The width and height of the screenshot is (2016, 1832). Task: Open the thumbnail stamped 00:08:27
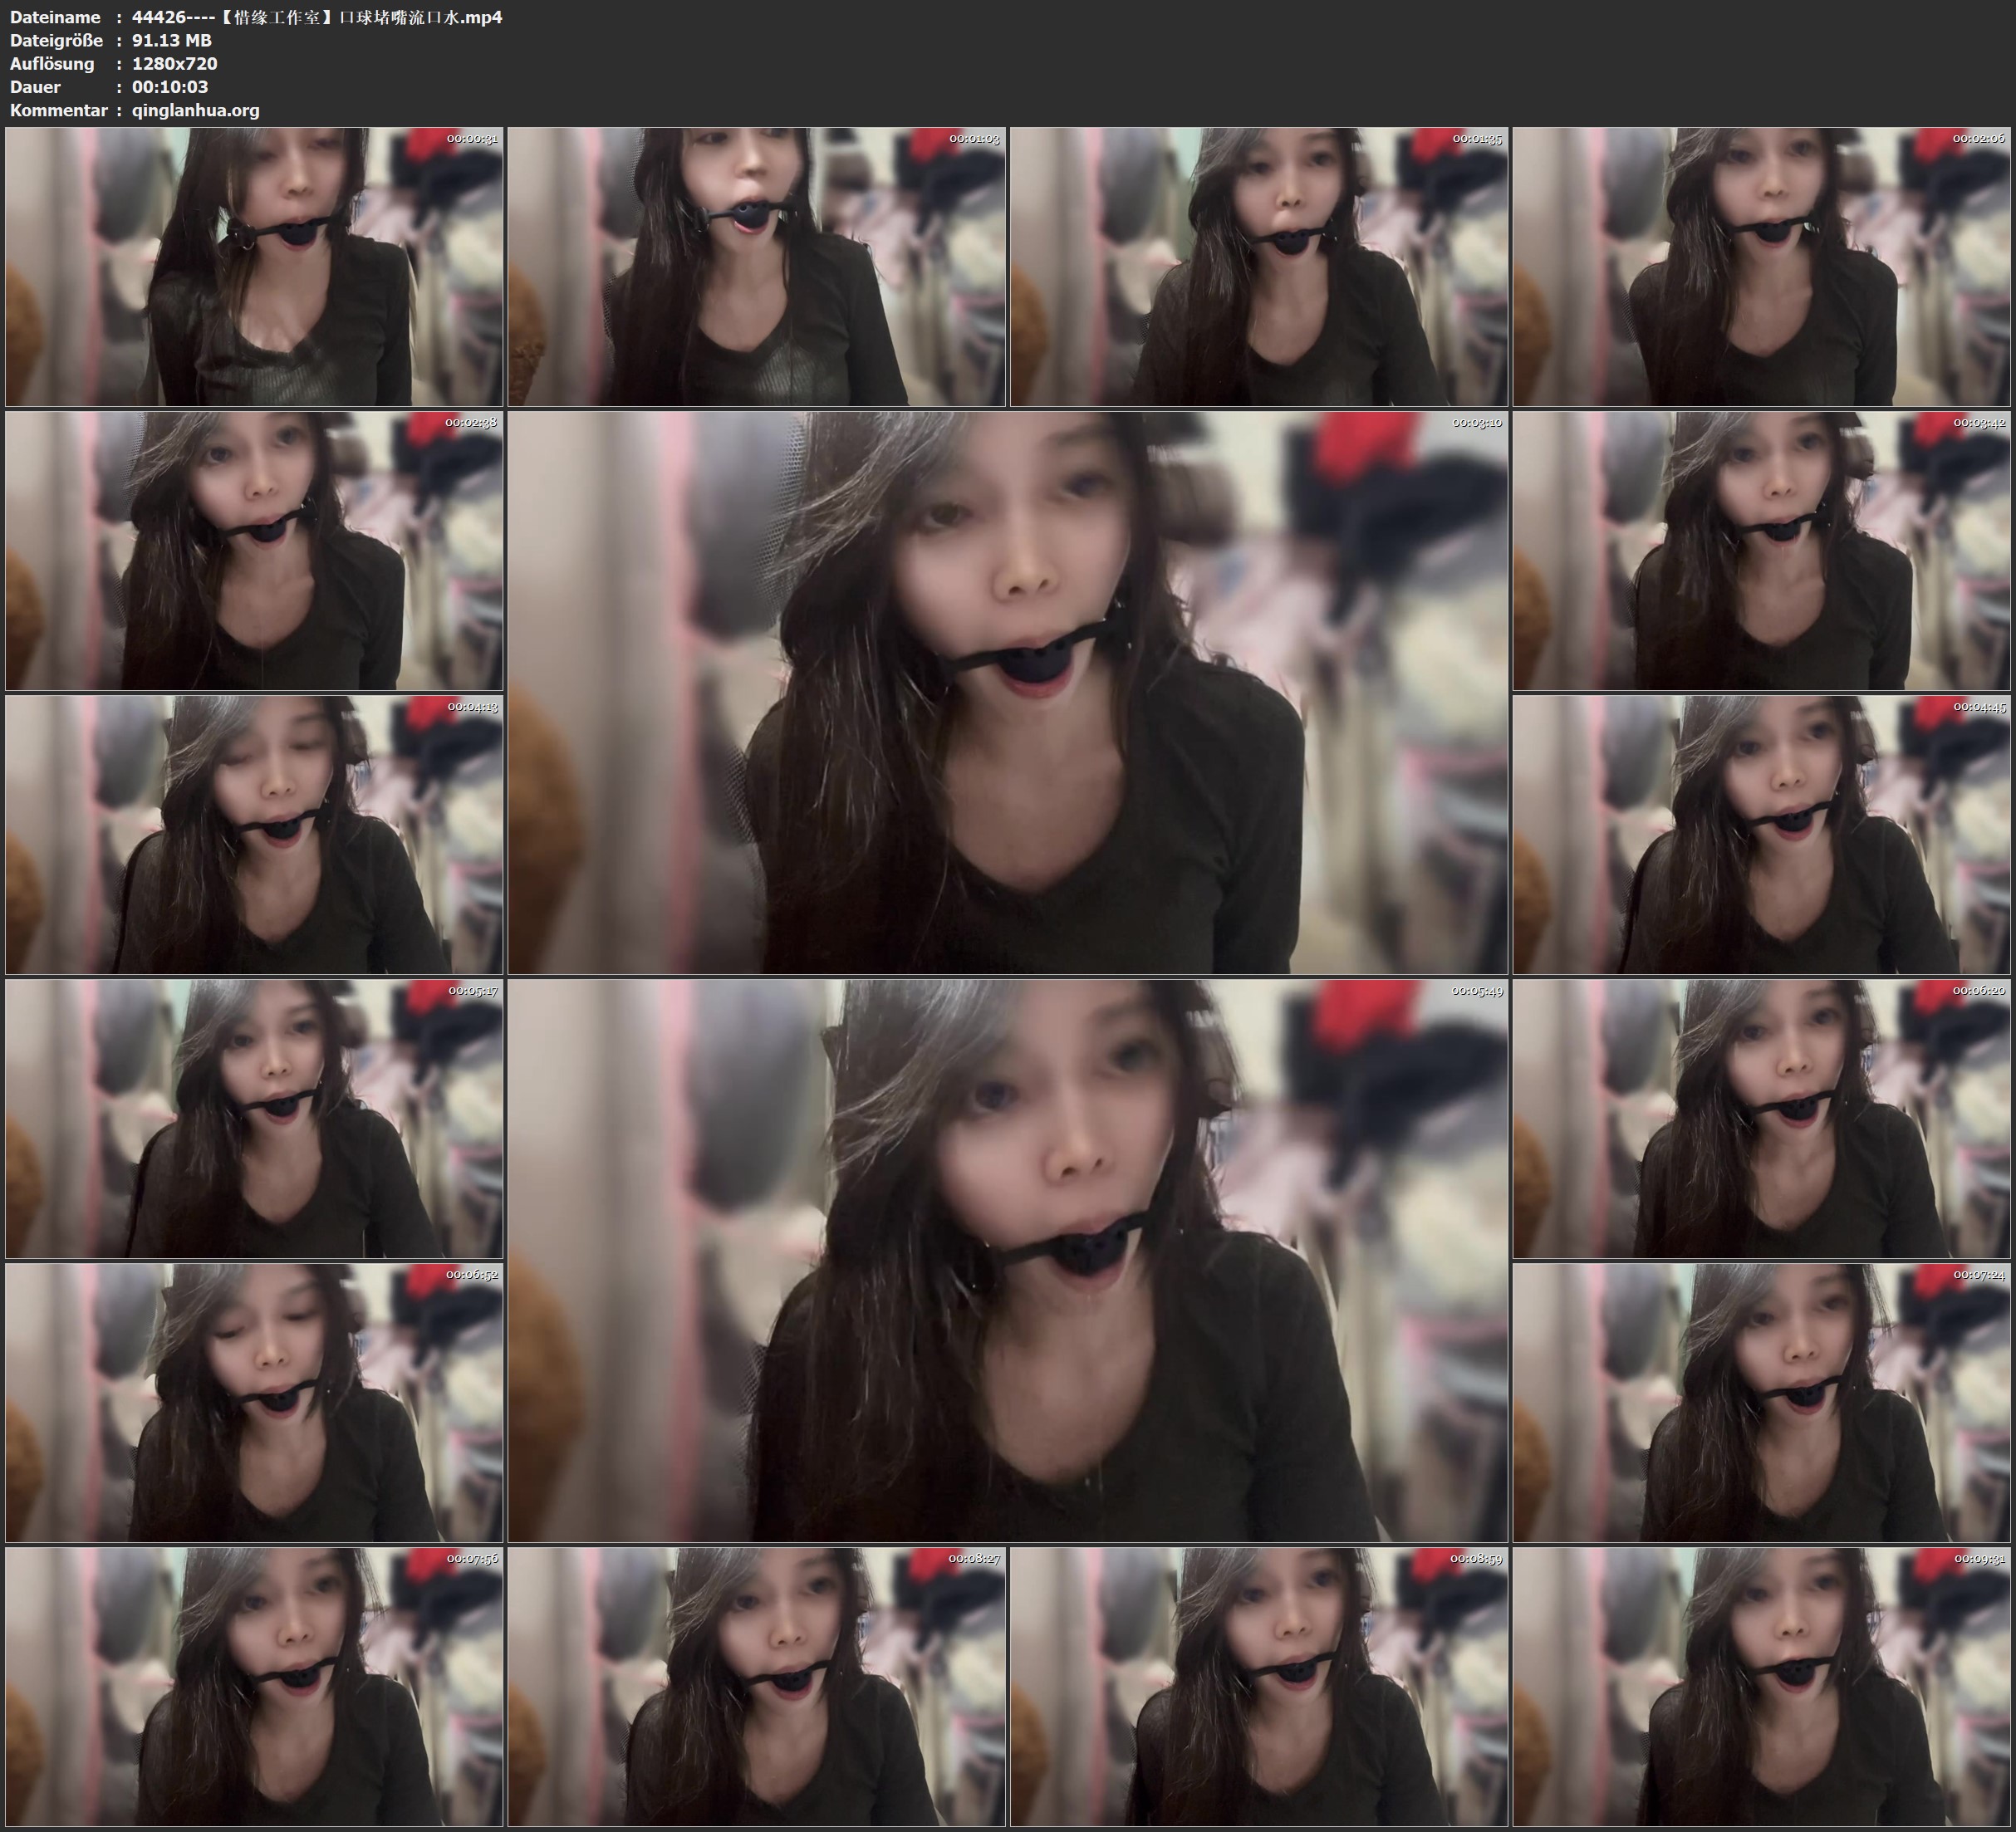[x=757, y=1687]
